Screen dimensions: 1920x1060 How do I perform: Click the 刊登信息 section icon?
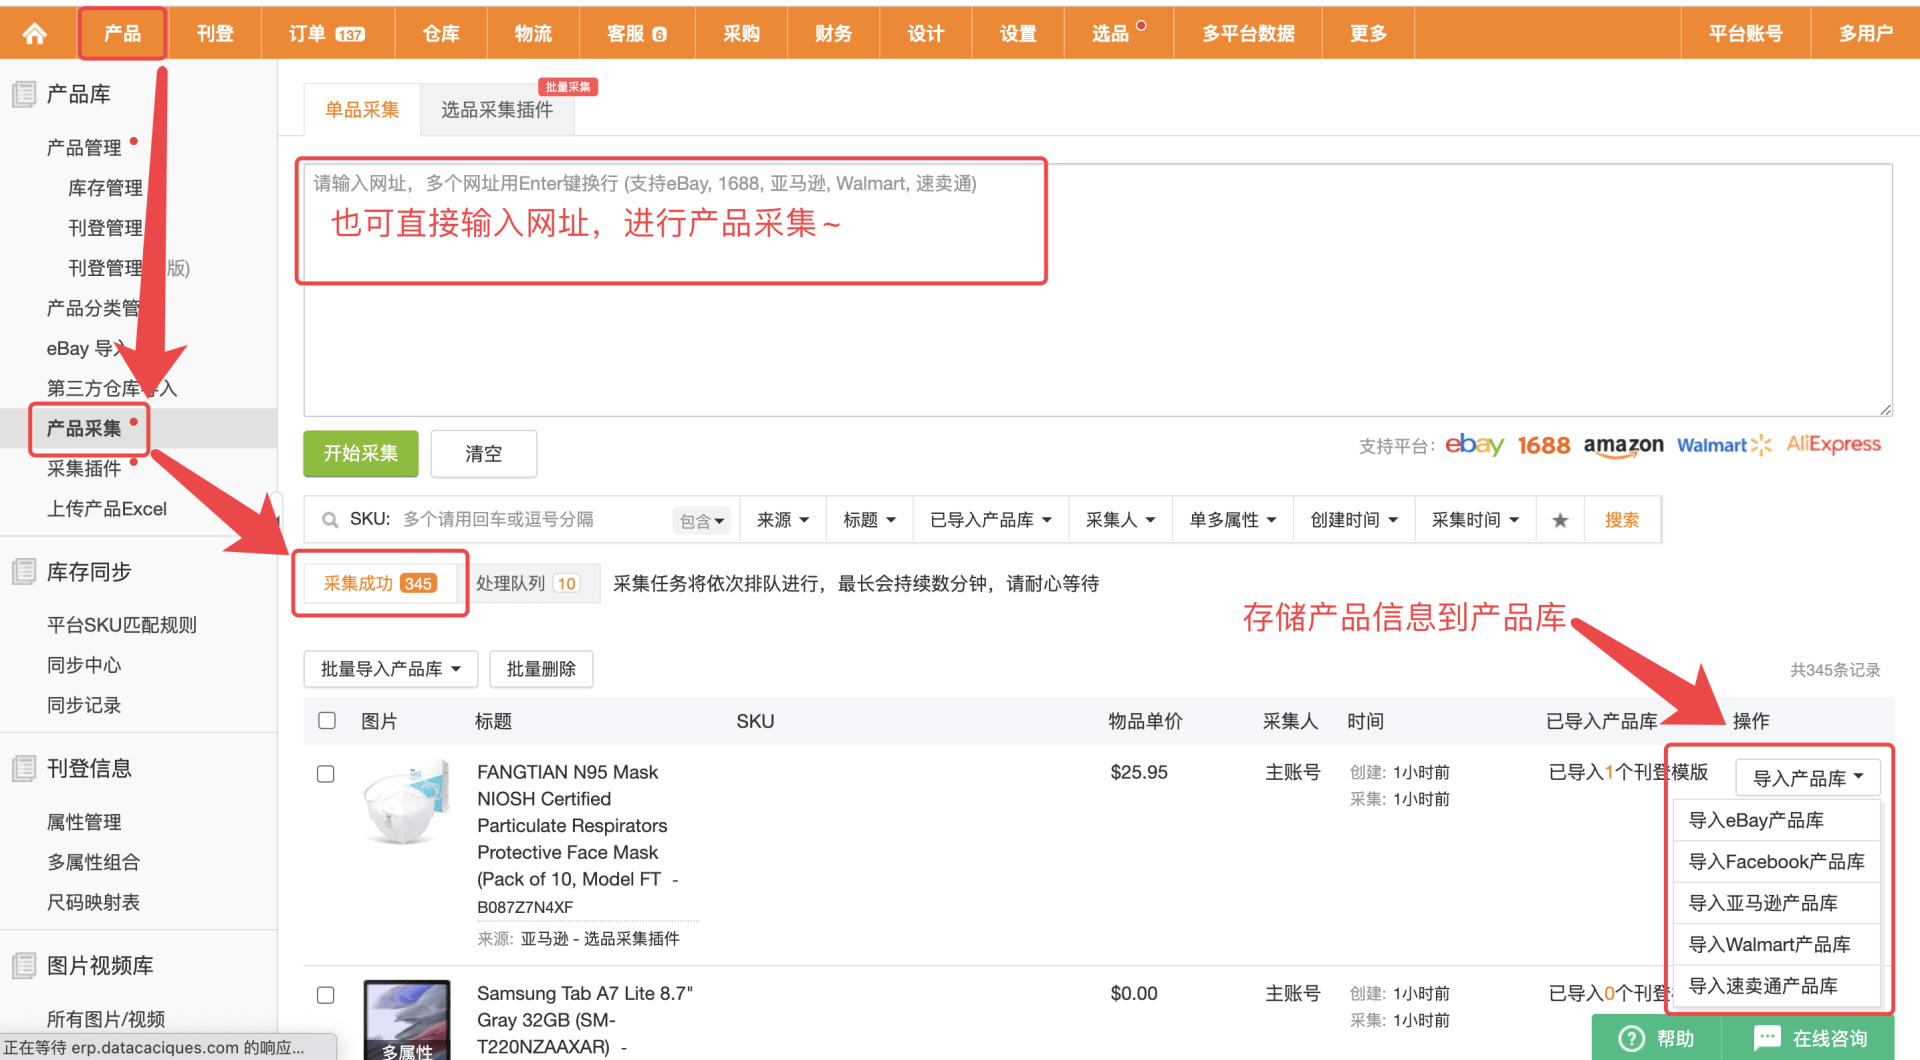coord(24,768)
